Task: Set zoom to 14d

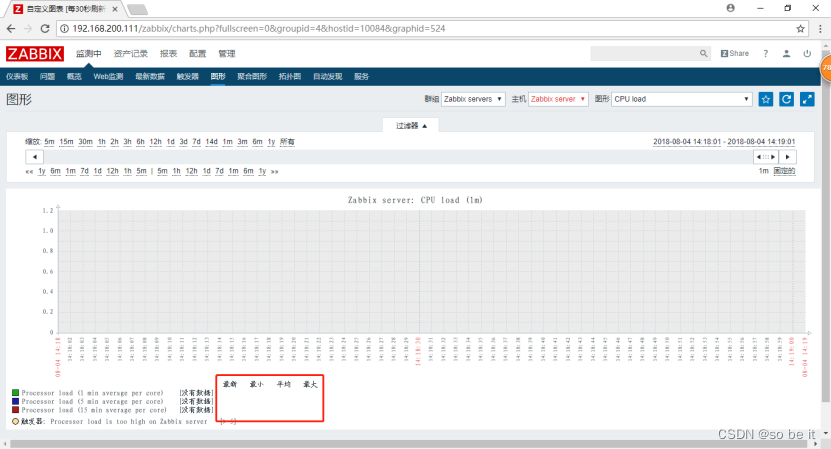Action: tap(211, 142)
